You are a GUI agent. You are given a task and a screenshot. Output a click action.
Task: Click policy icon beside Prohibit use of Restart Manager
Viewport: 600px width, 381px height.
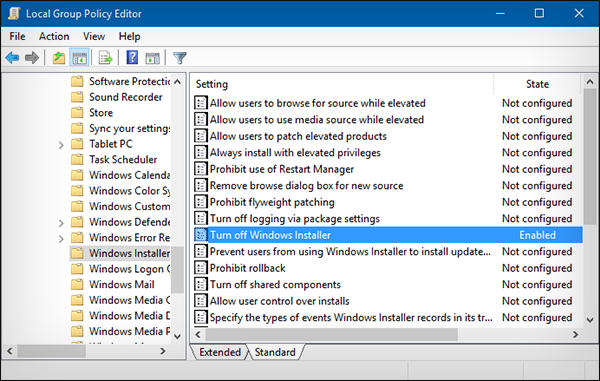(x=201, y=169)
